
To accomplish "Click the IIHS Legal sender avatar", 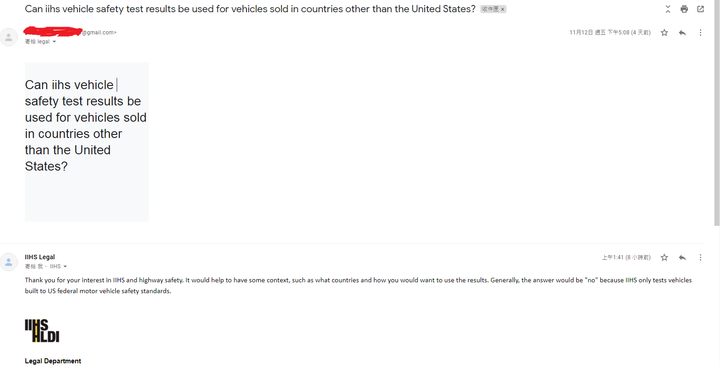I will pos(9,262).
